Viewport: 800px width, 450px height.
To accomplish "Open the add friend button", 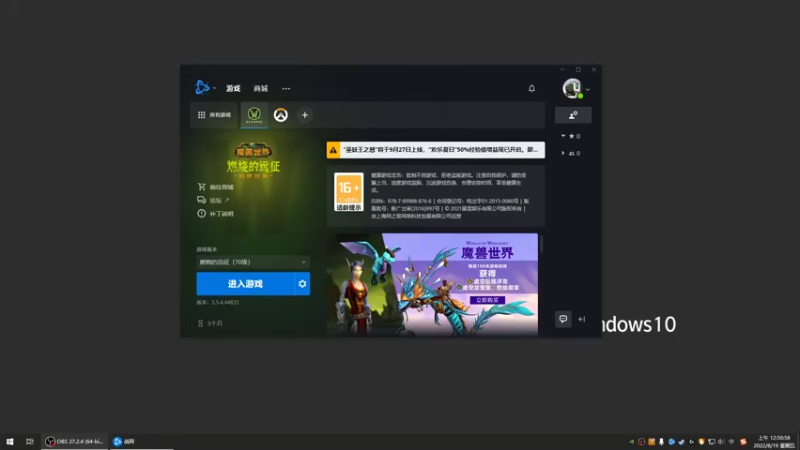I will point(573,115).
